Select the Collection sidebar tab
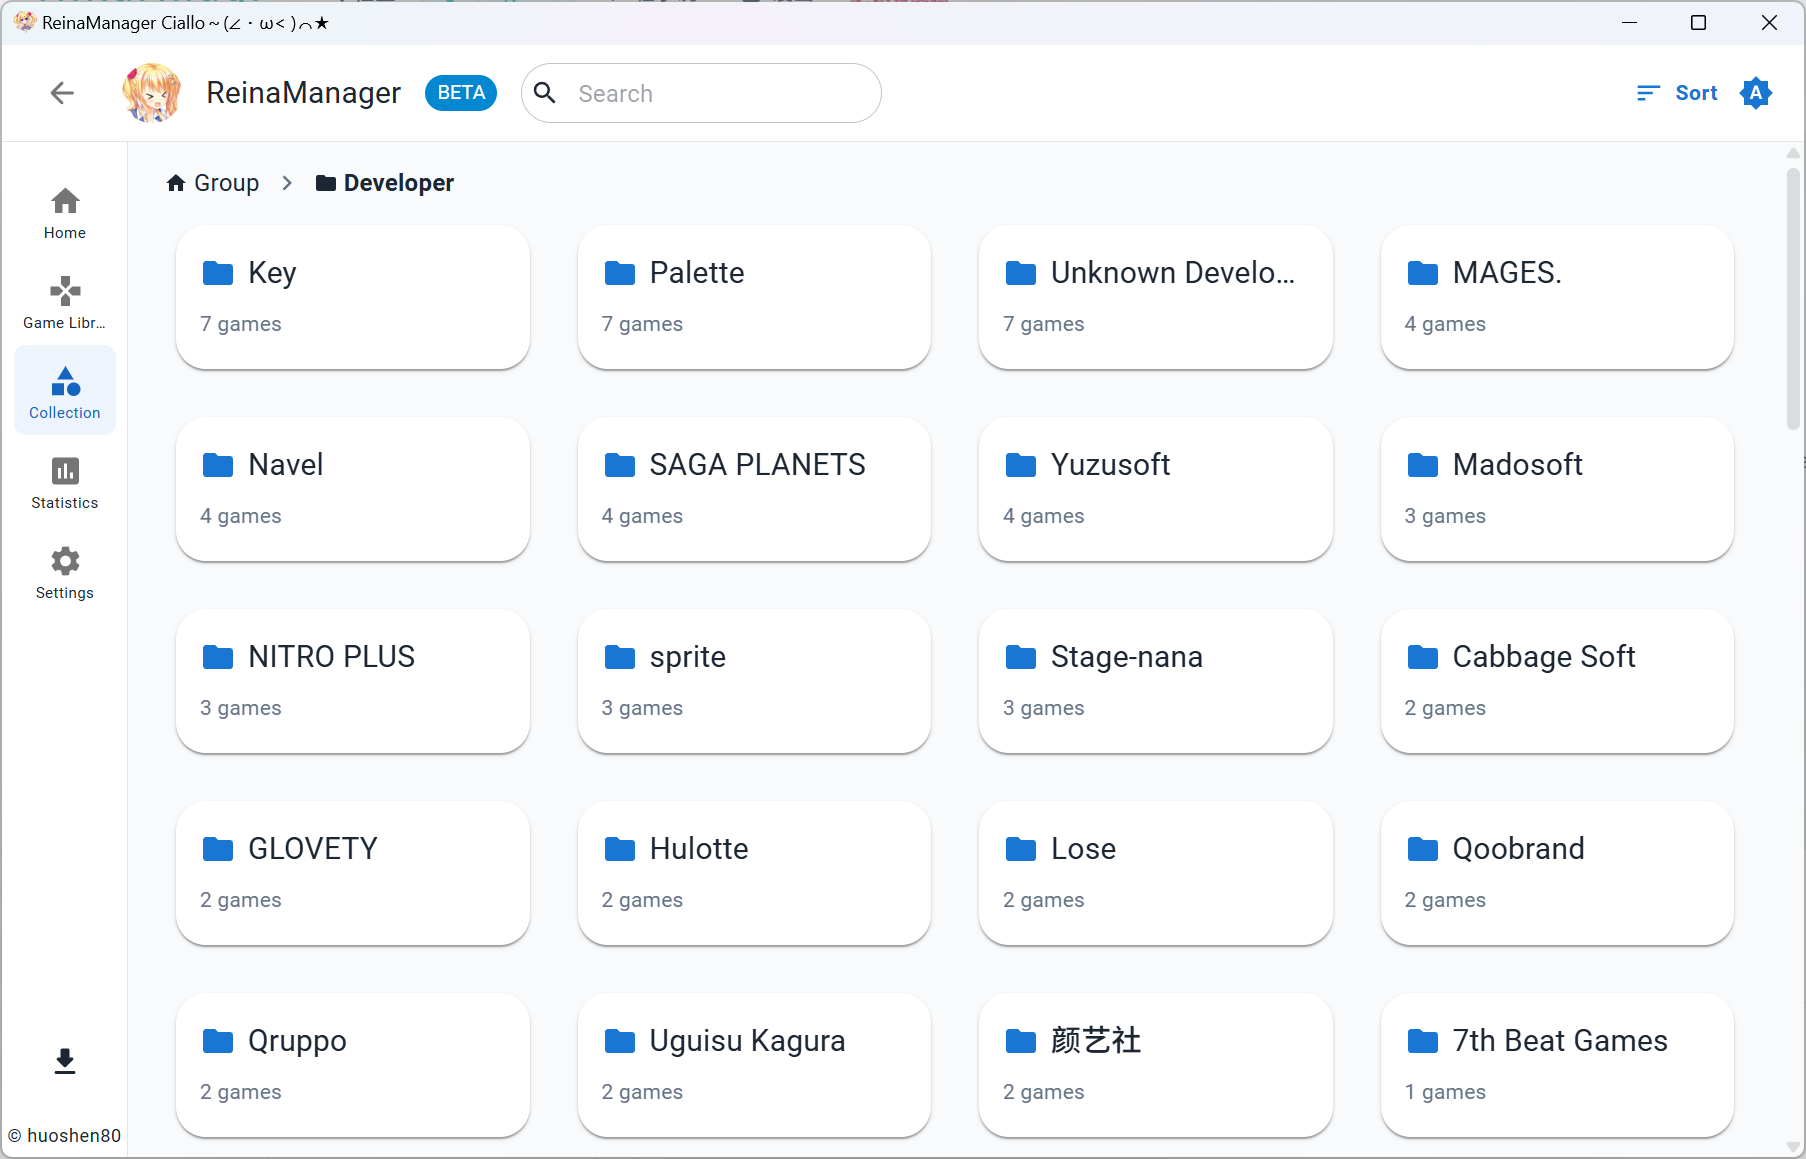Screen dimensions: 1806x1159 point(65,391)
